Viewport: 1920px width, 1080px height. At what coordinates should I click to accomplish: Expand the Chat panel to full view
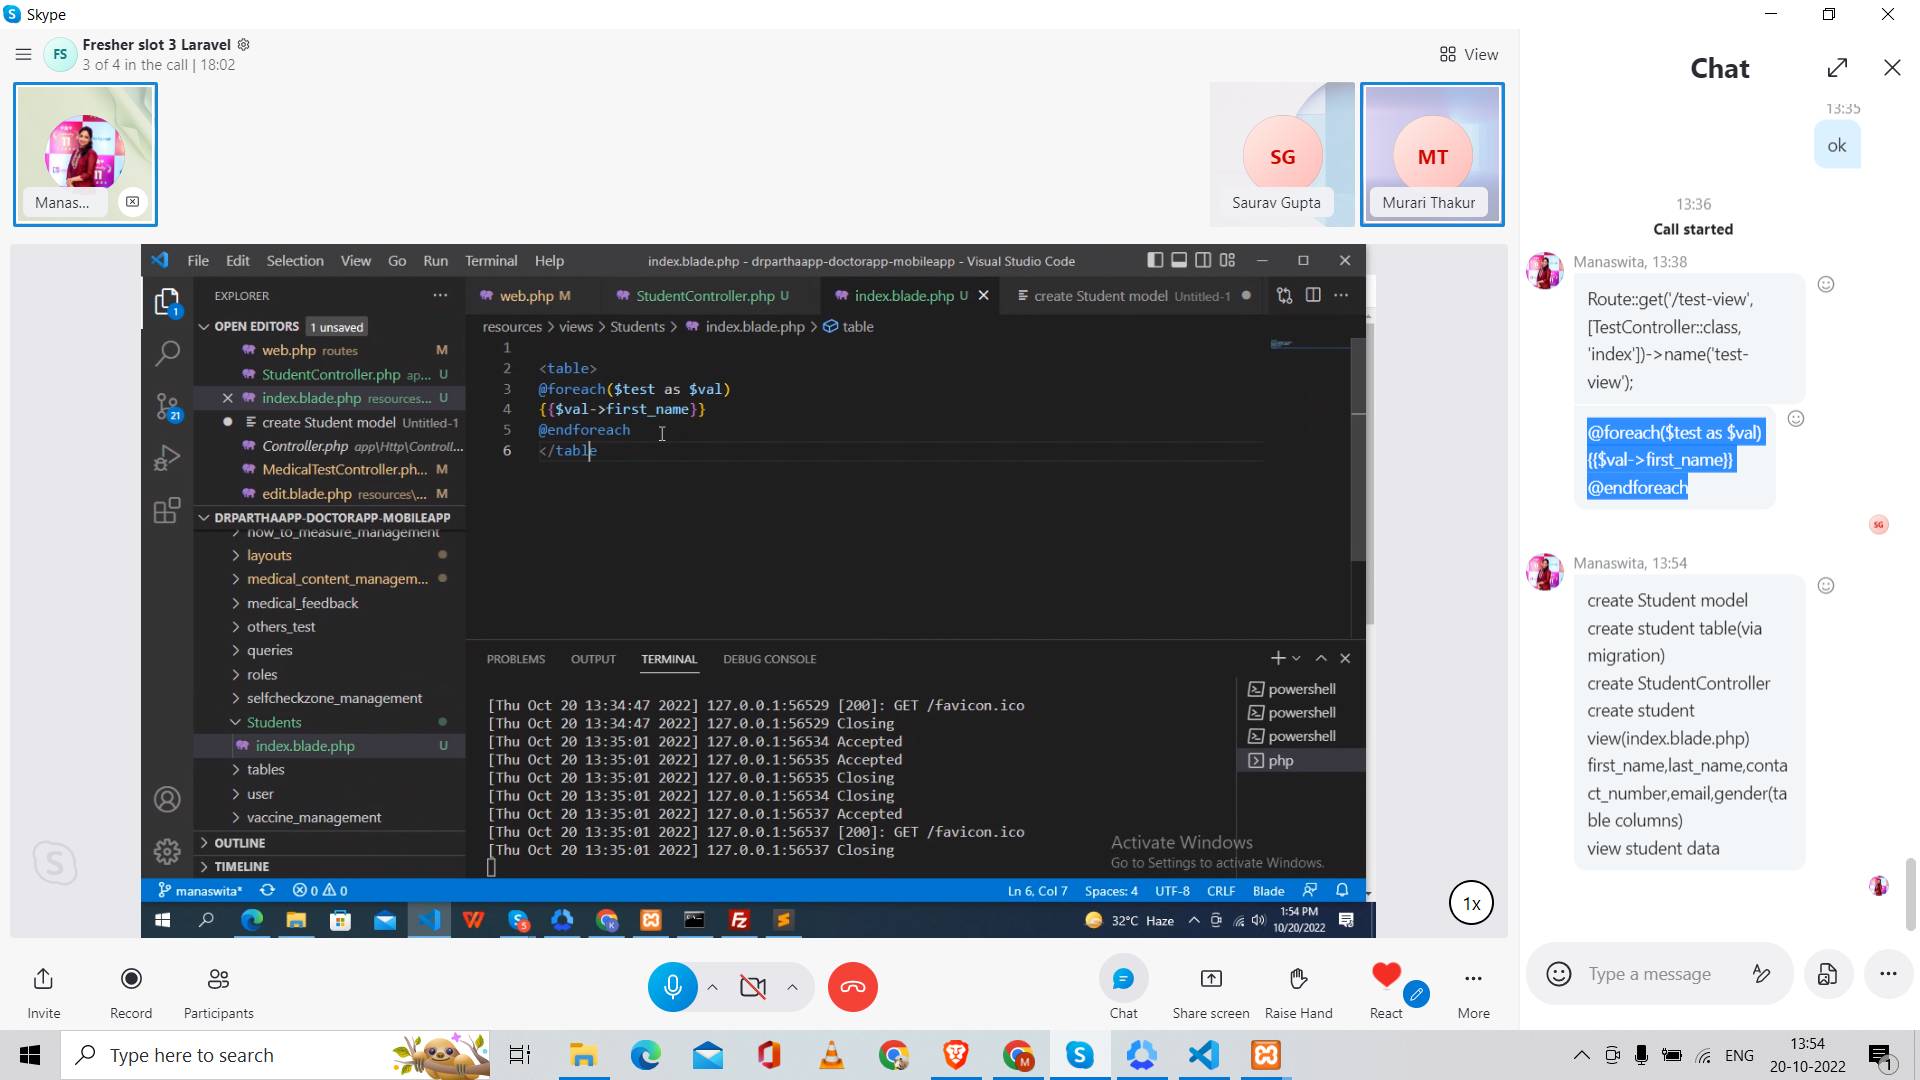point(1837,68)
